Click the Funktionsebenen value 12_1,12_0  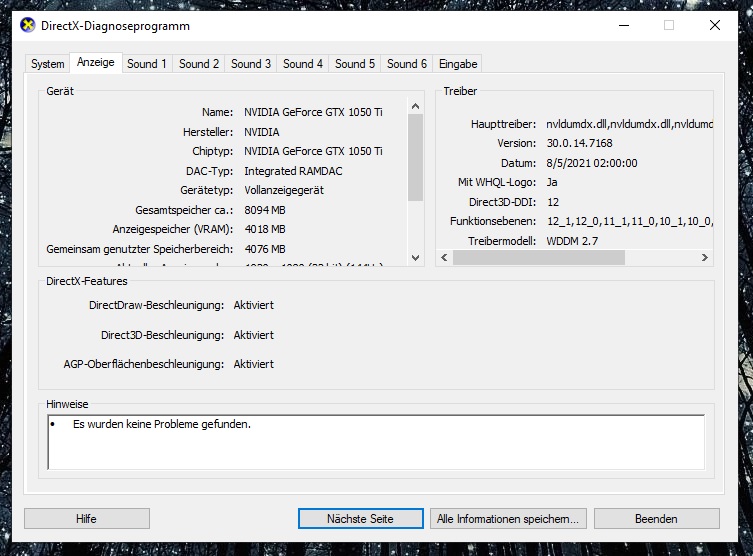click(x=630, y=221)
